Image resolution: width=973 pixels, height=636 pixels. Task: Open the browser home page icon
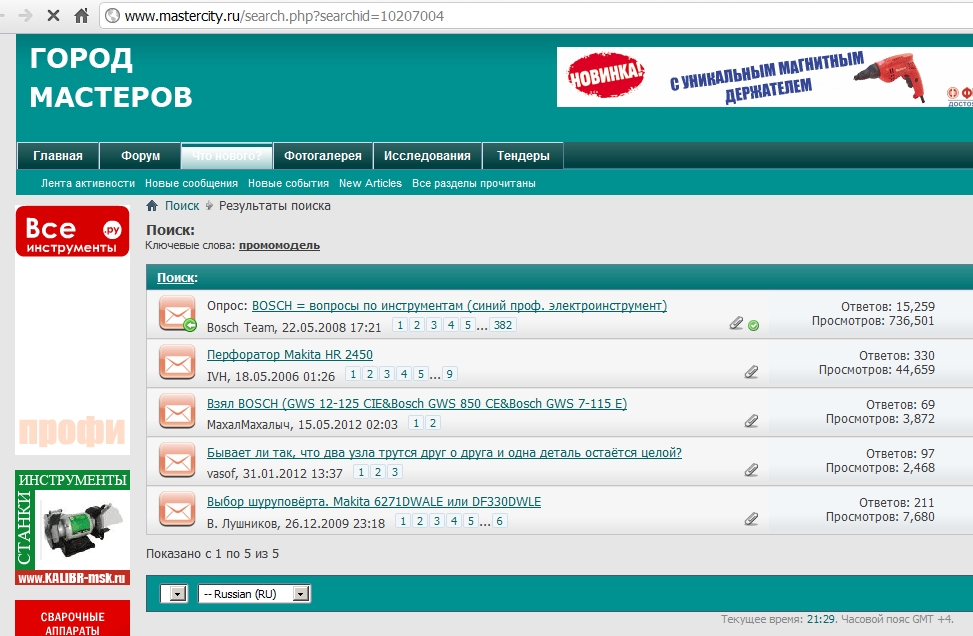(x=81, y=16)
